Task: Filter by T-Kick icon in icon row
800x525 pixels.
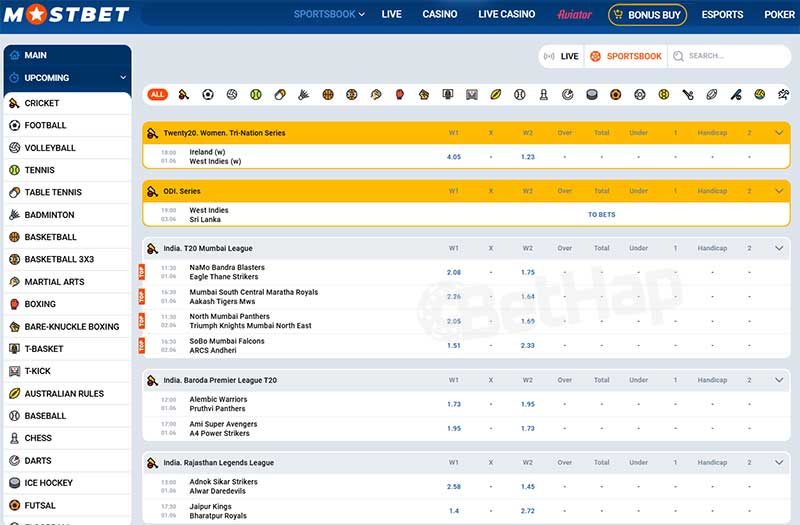Action: click(x=471, y=94)
